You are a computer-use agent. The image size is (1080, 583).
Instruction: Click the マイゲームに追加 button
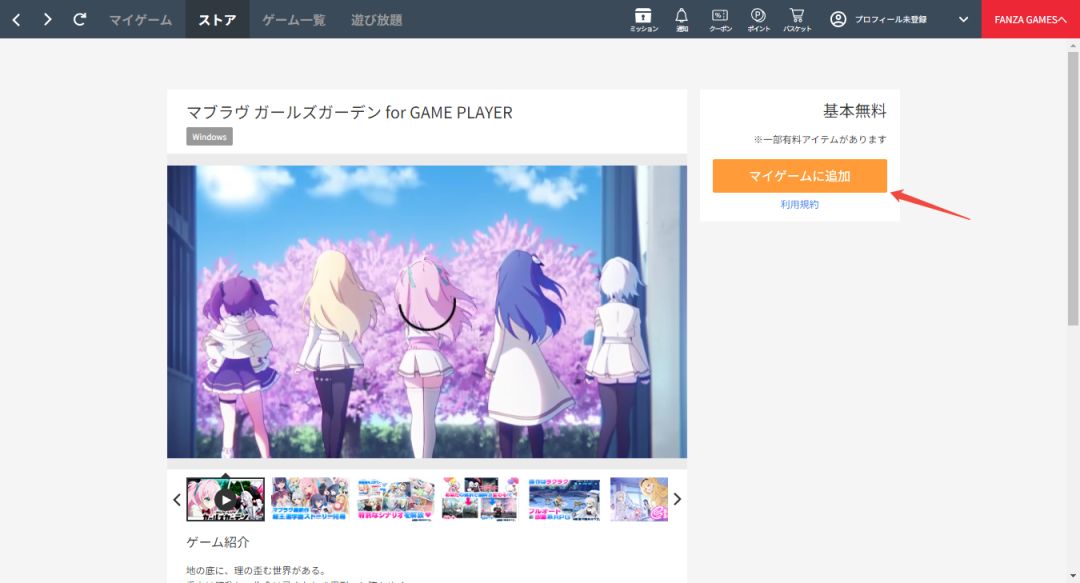[x=800, y=176]
